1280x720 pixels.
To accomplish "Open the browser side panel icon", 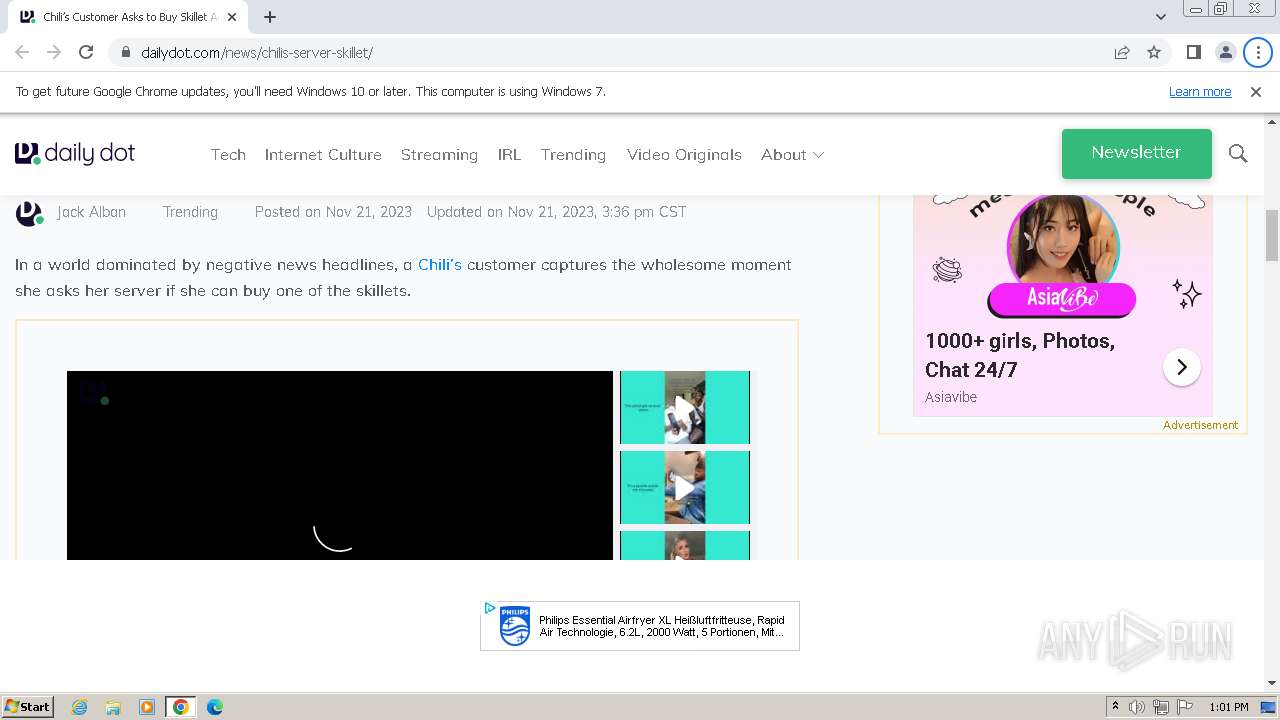I will pyautogui.click(x=1193, y=52).
